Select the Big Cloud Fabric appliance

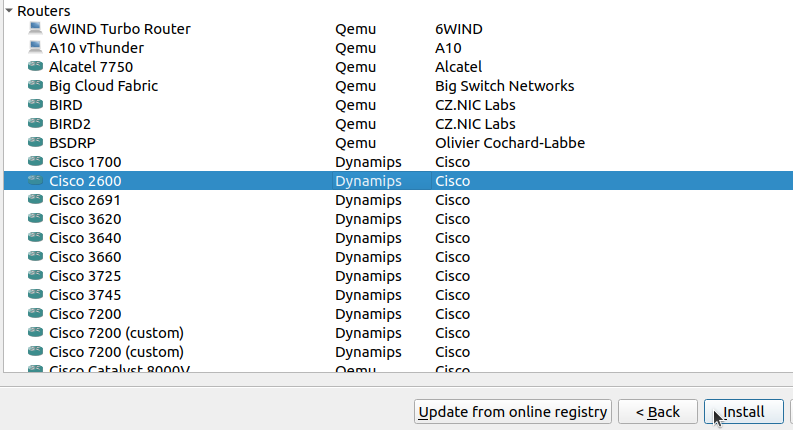[104, 86]
